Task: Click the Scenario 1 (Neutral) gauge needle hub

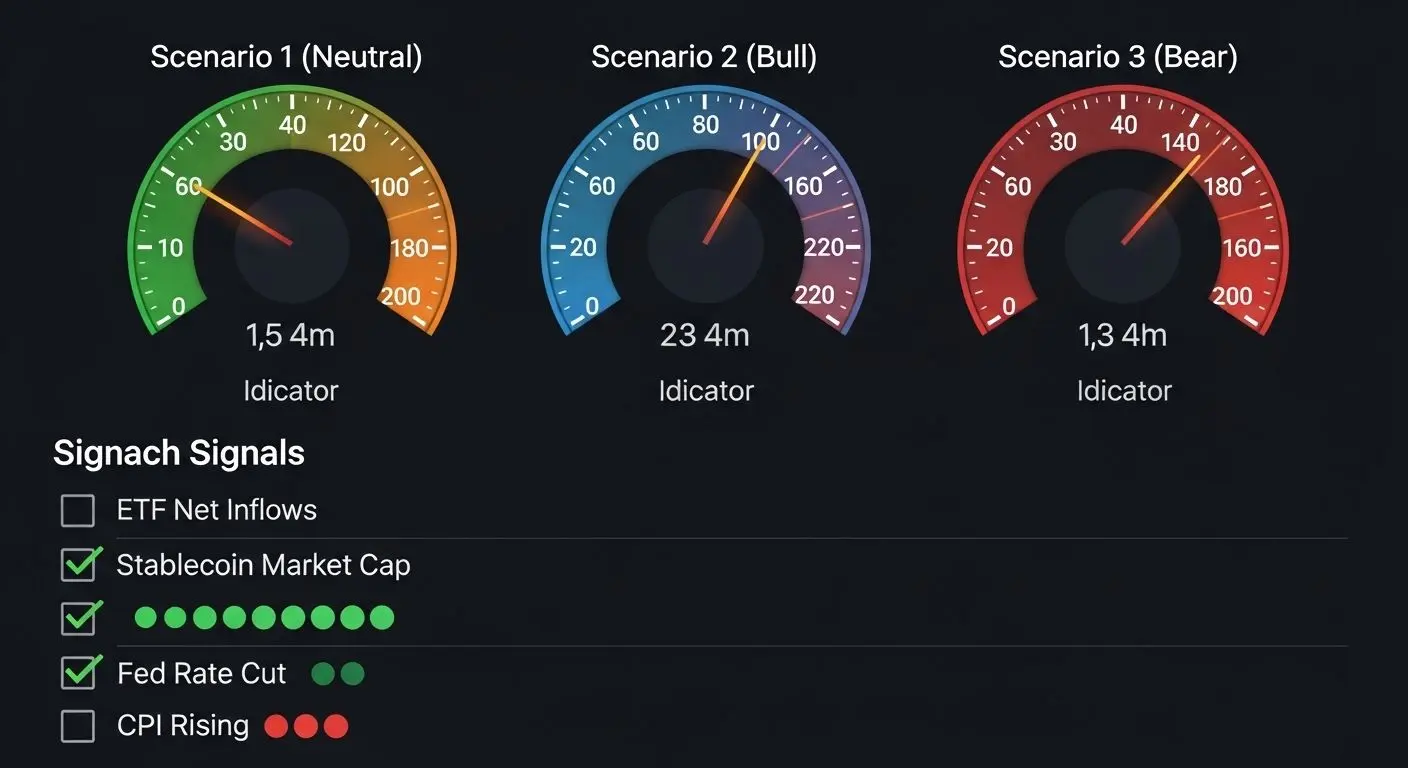Action: pyautogui.click(x=291, y=243)
